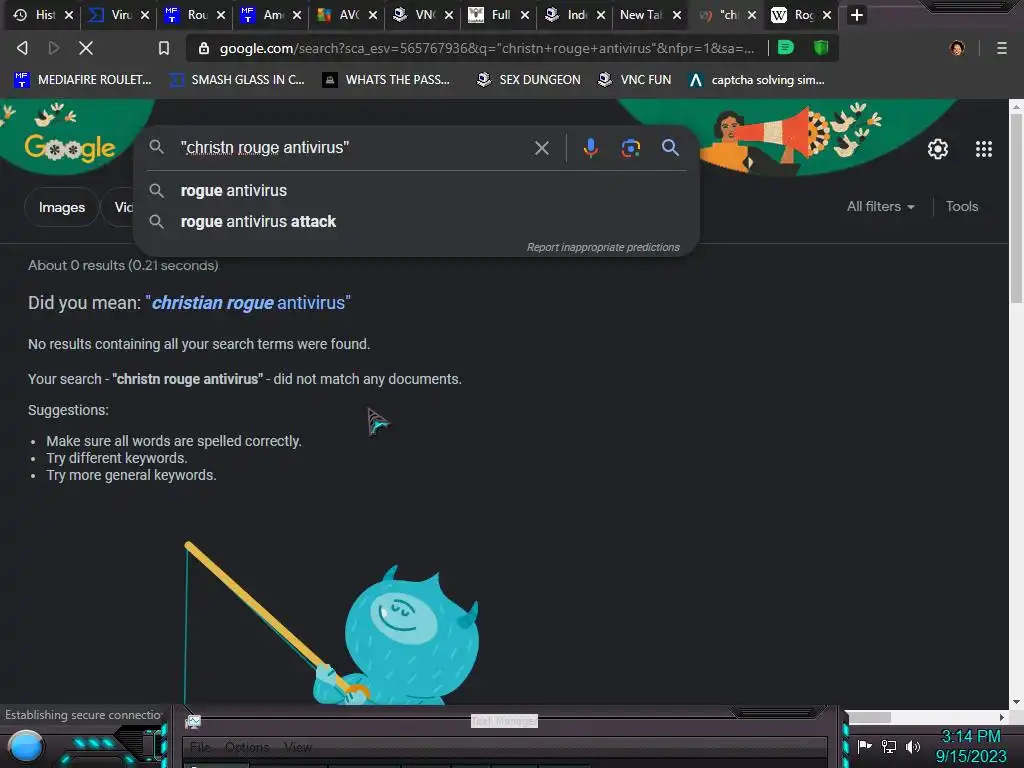
Task: Open the taskbar clock showing 3:14 PM
Action: (970, 746)
